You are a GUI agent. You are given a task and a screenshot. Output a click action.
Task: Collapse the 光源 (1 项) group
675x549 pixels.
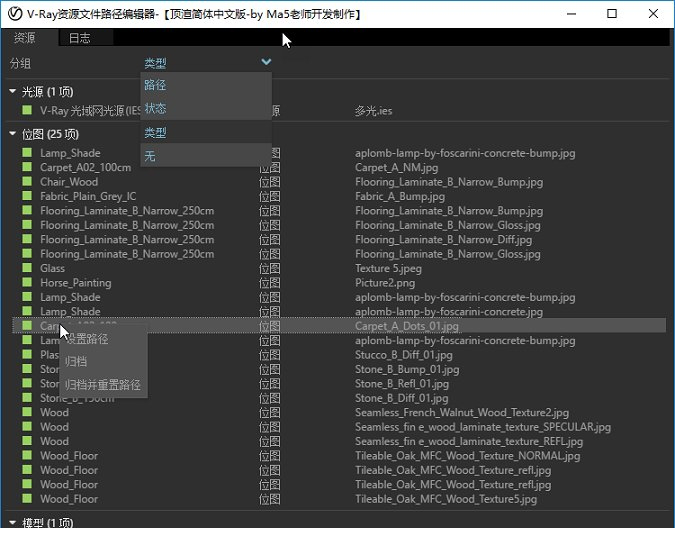12,91
